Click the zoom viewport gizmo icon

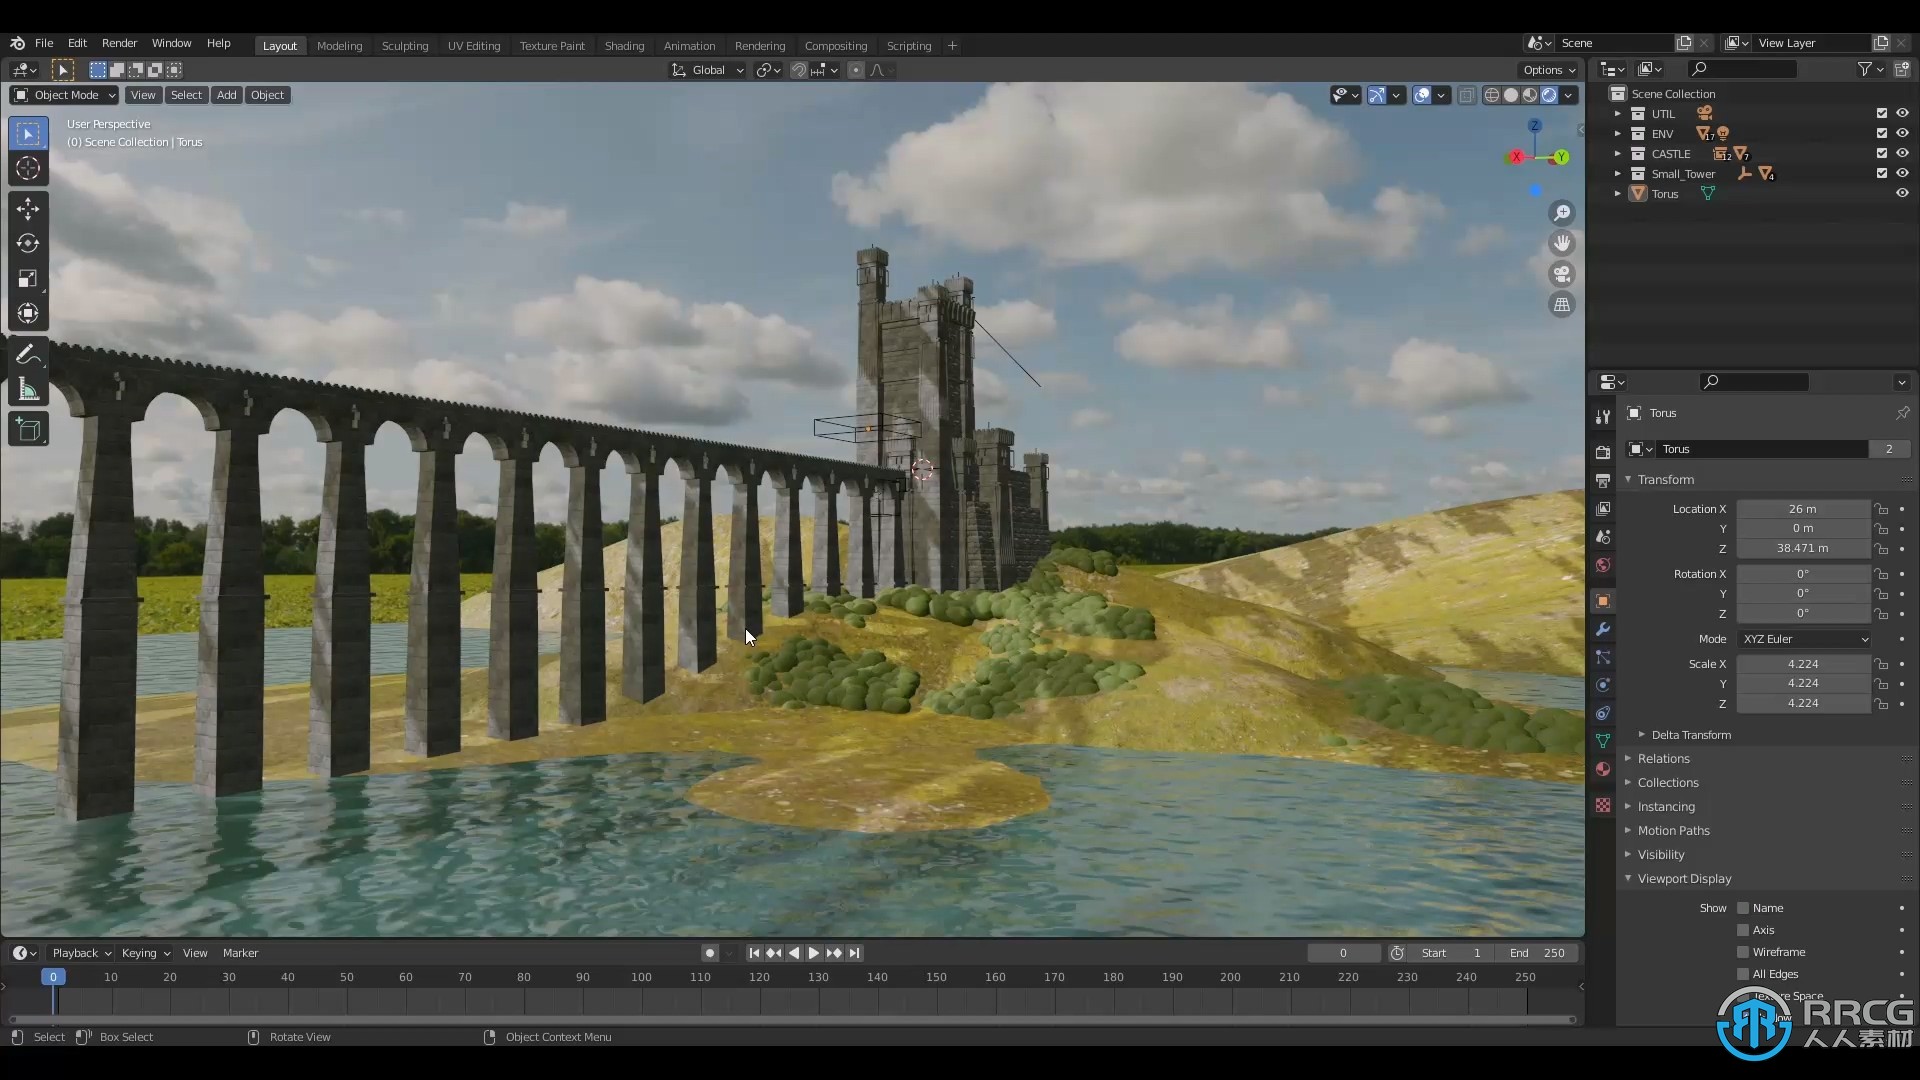[x=1561, y=213]
